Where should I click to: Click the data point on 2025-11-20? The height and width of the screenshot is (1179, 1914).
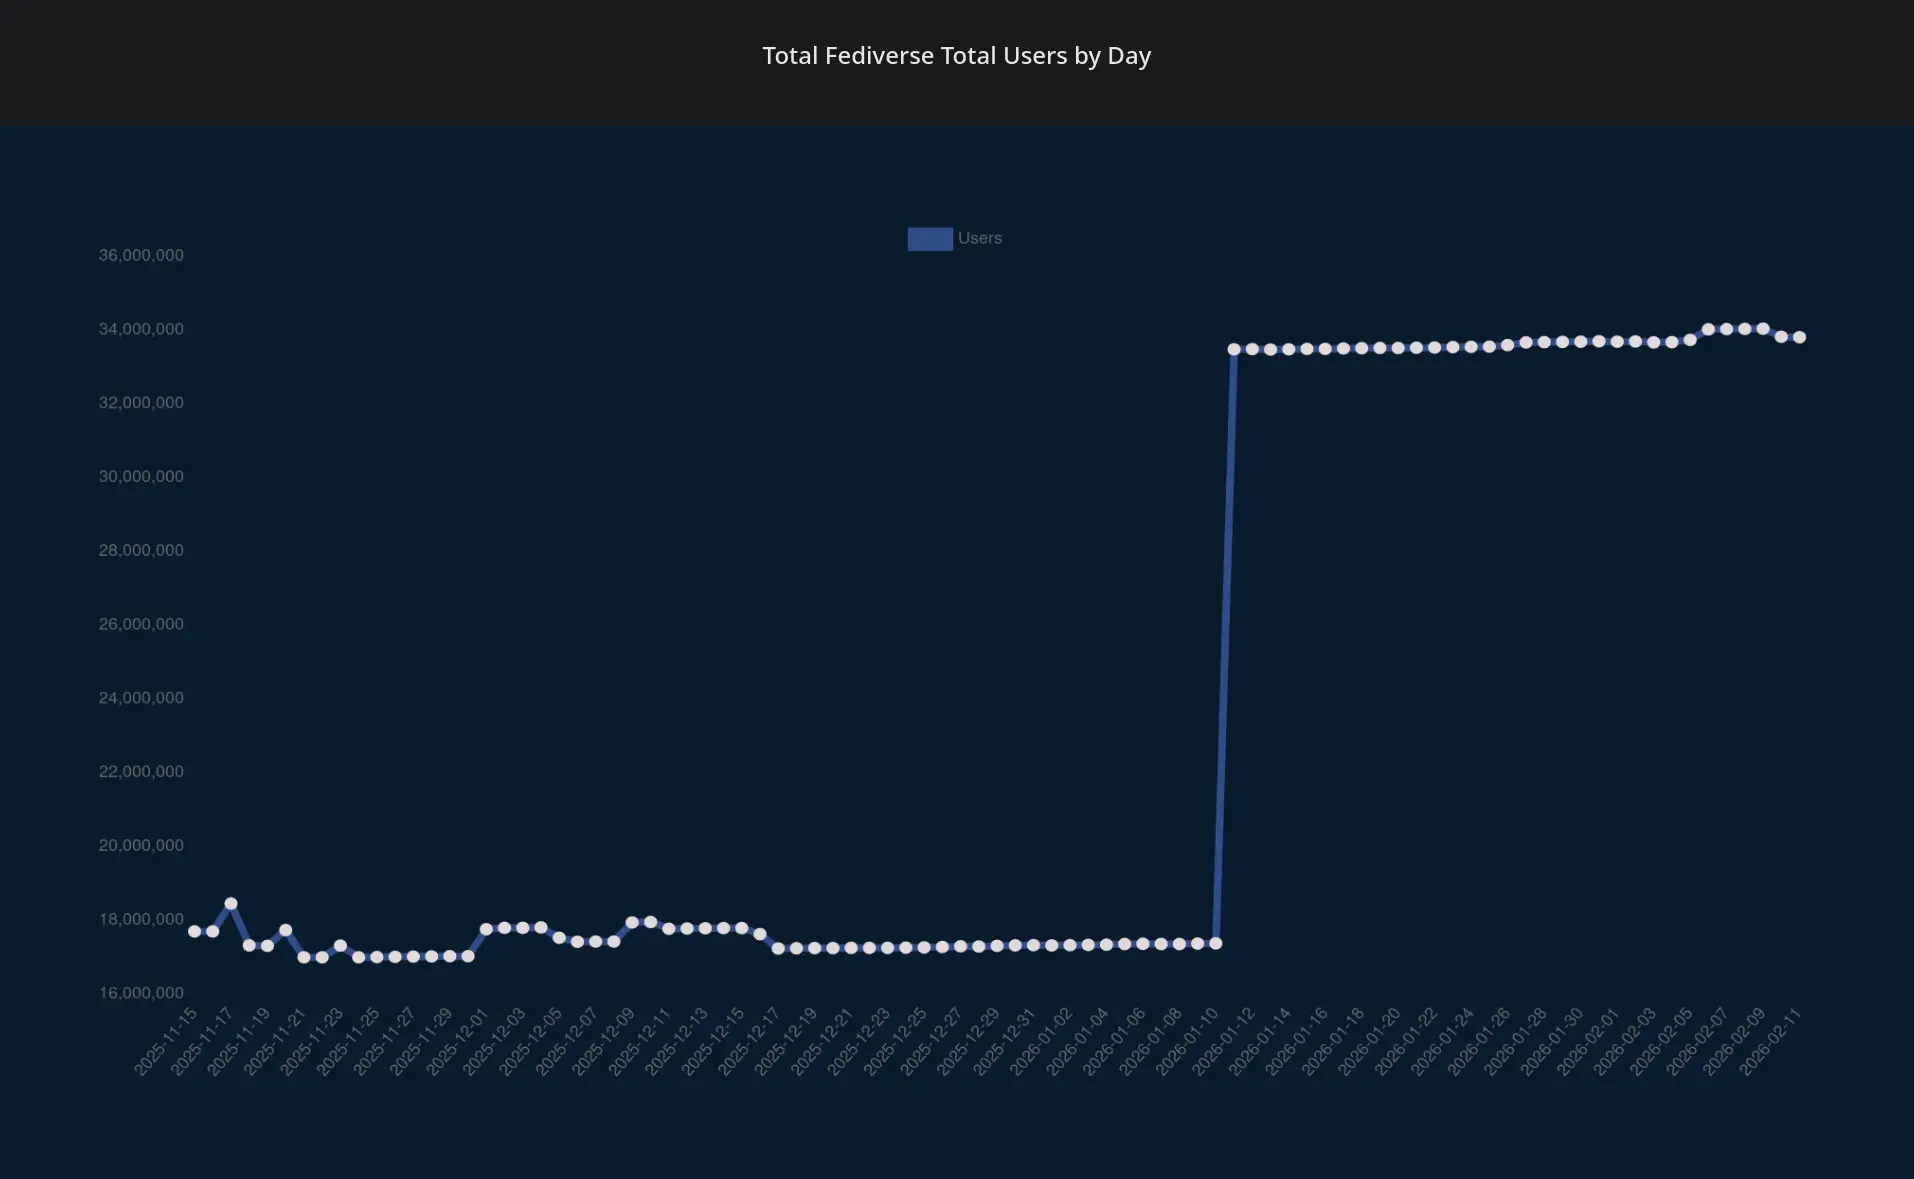[x=286, y=930]
